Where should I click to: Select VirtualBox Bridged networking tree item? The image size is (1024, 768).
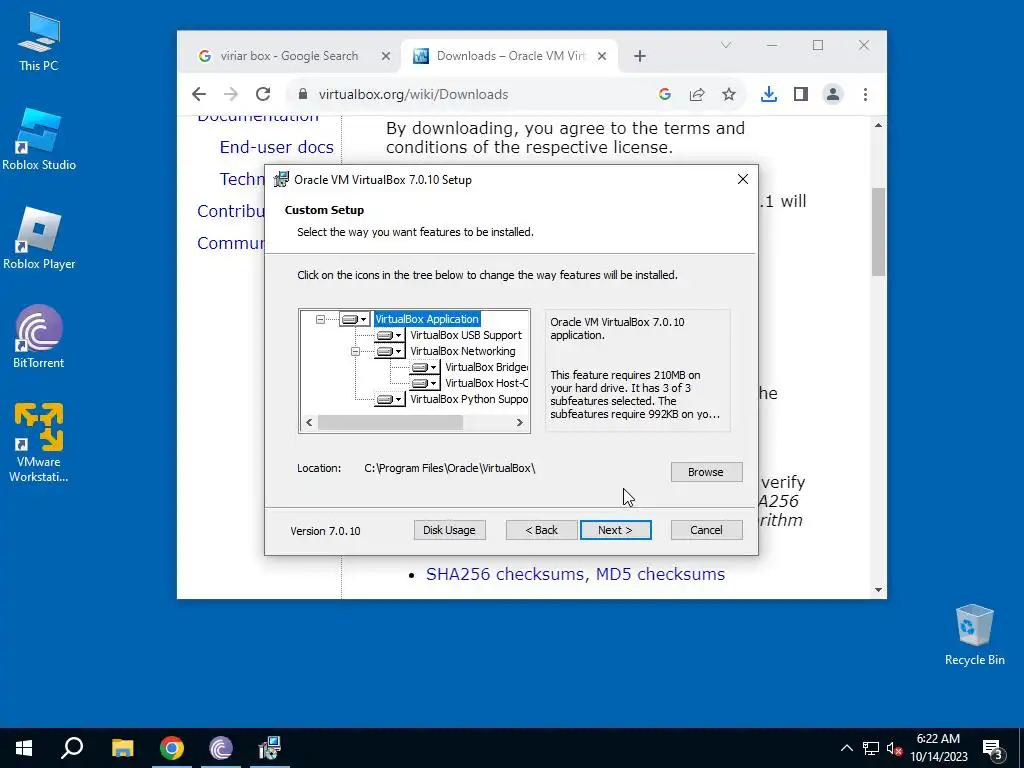click(487, 367)
